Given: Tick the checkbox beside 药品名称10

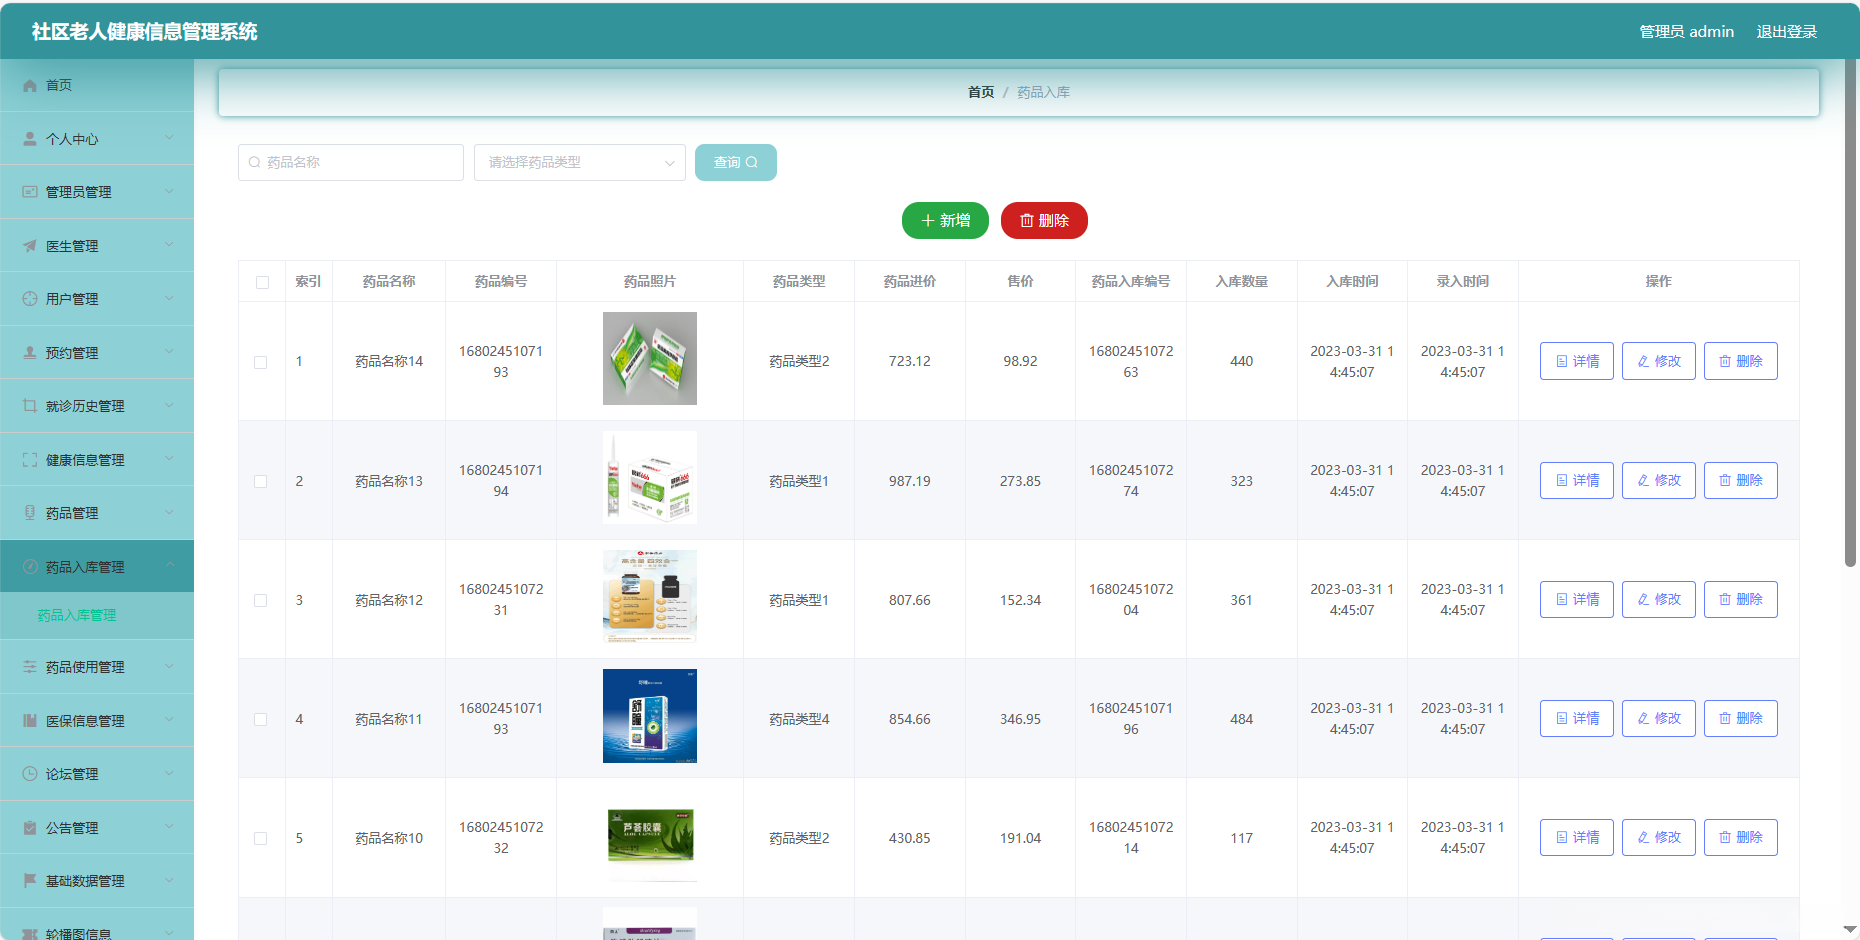Looking at the screenshot, I should 262,837.
